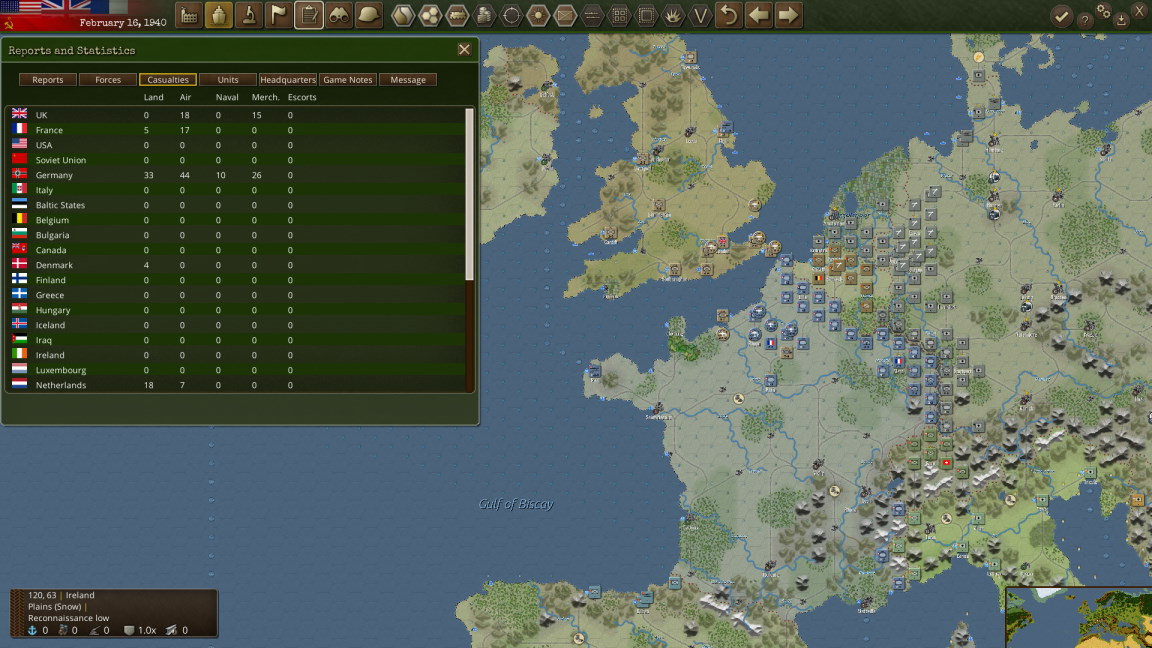Toggle the envelope messages hex icon

click(565, 15)
